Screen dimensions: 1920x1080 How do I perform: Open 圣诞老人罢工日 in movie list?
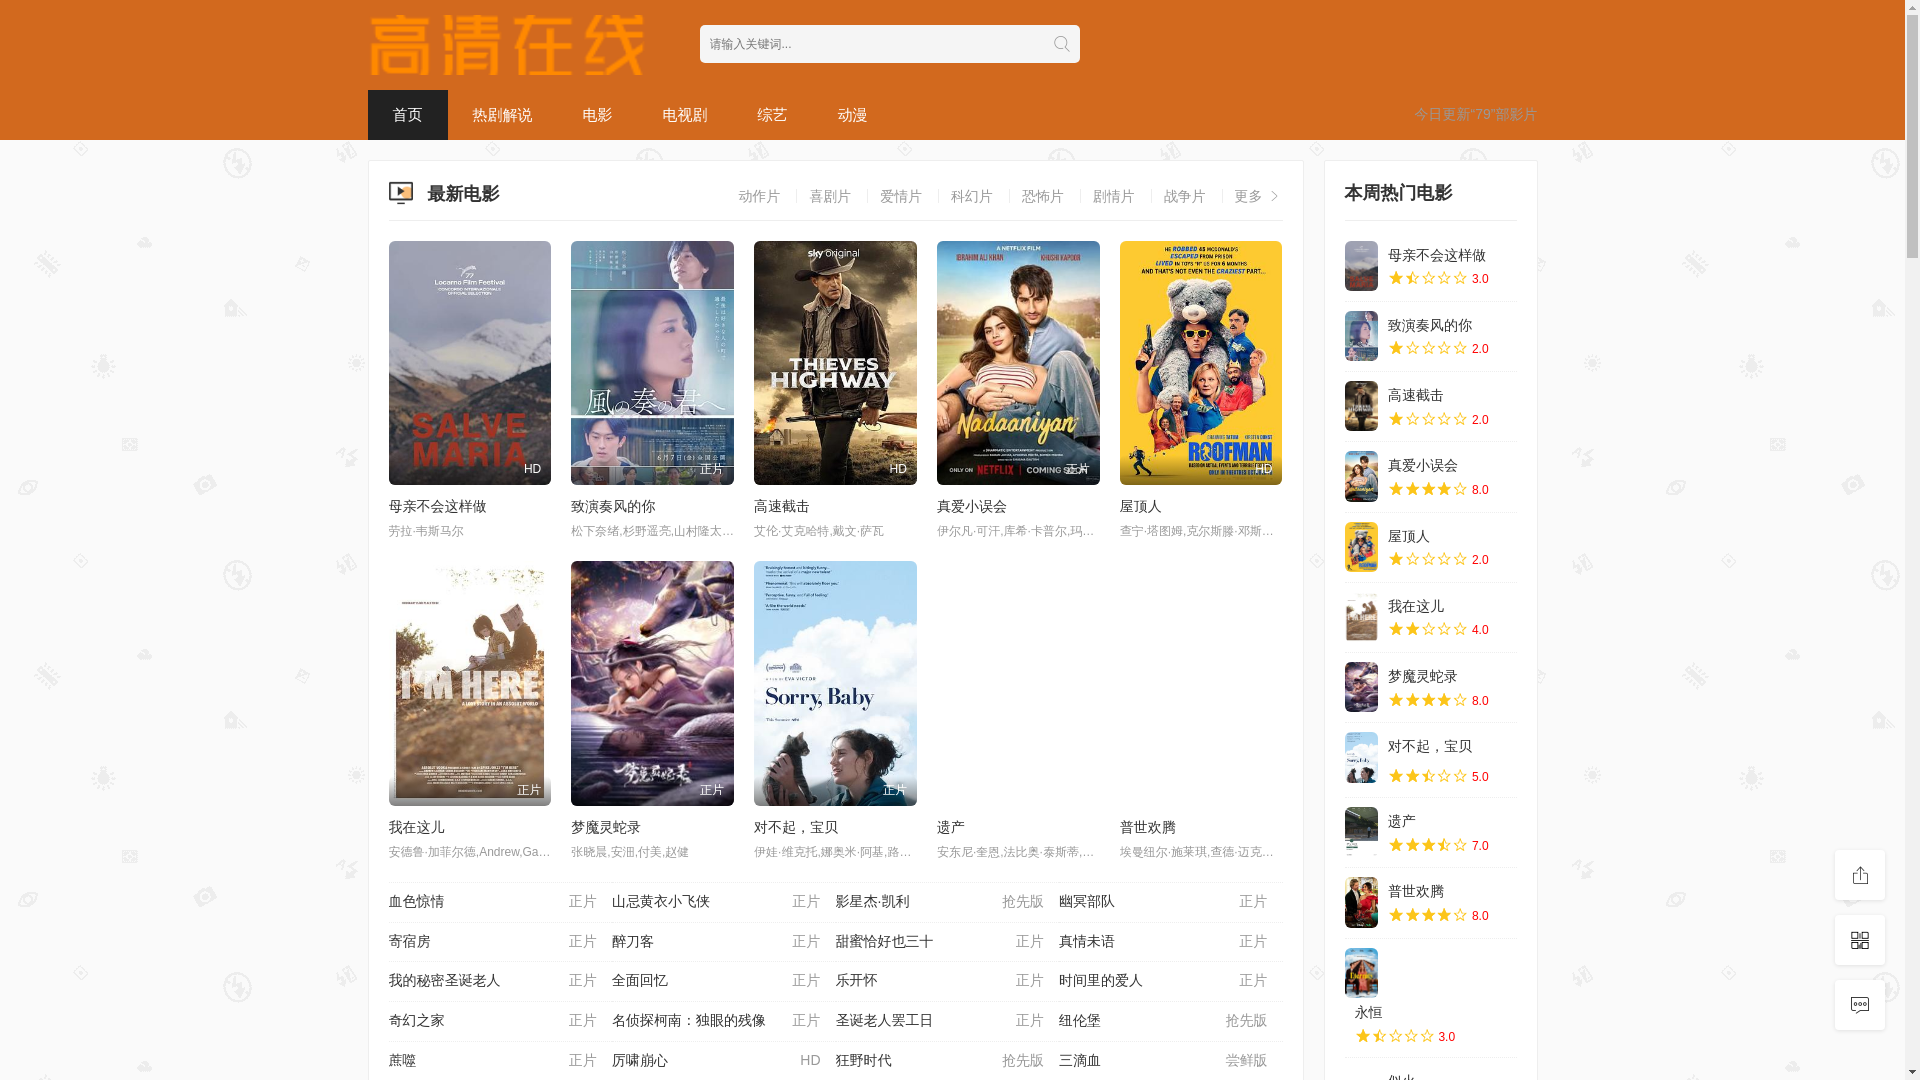885,1021
